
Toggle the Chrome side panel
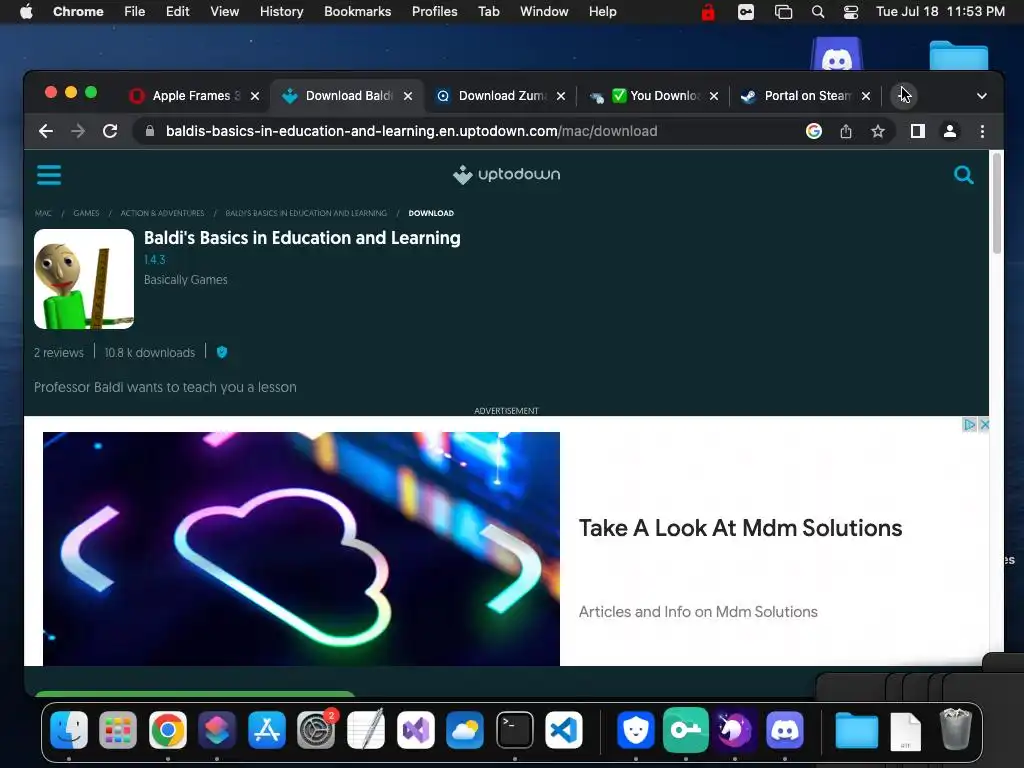[918, 131]
